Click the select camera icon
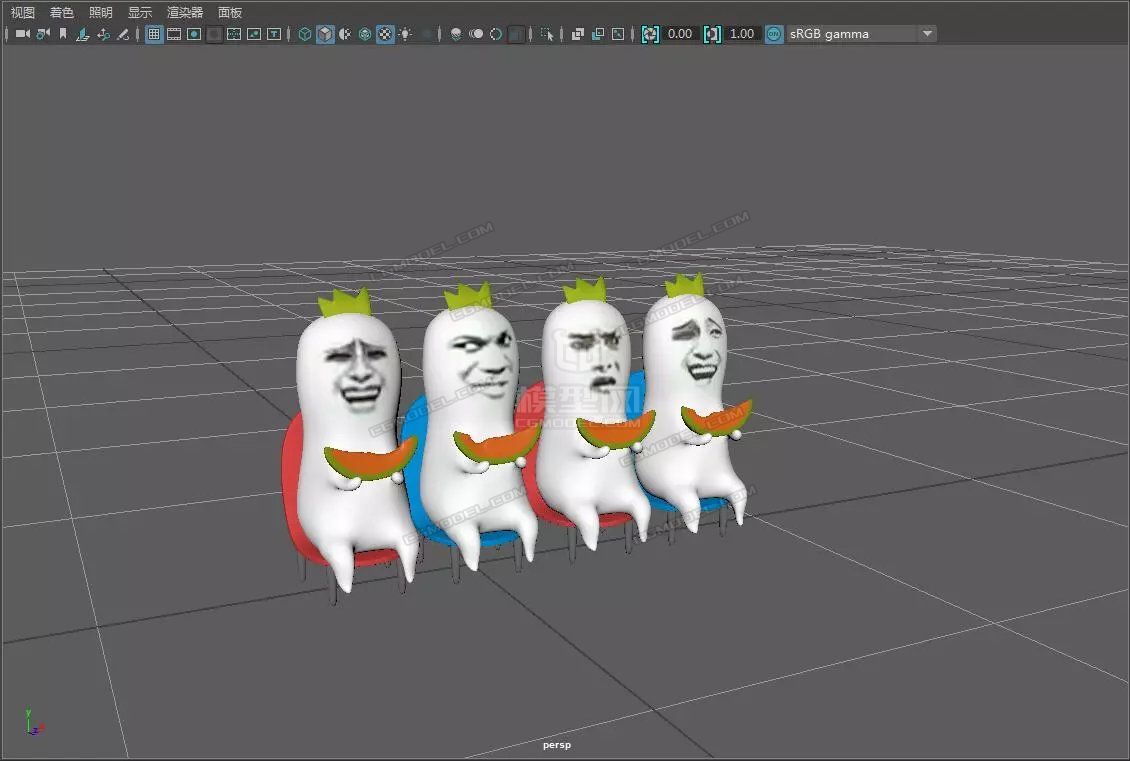1130x761 pixels. [22, 34]
